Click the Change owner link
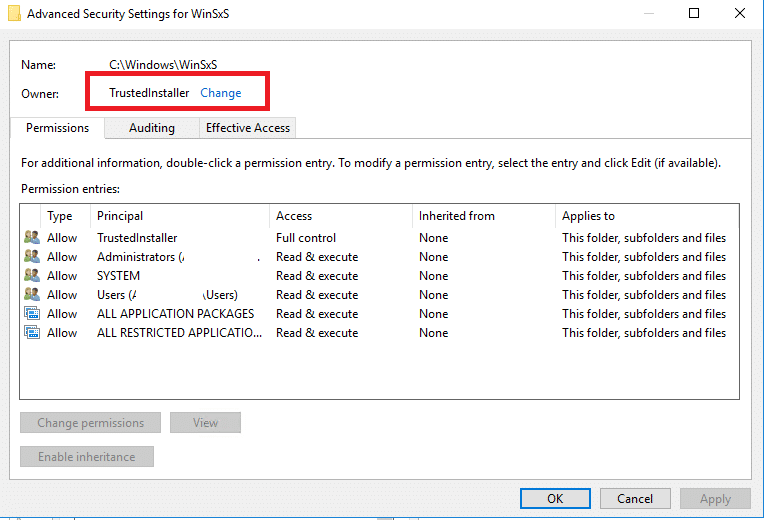This screenshot has width=764, height=520. pyautogui.click(x=221, y=93)
